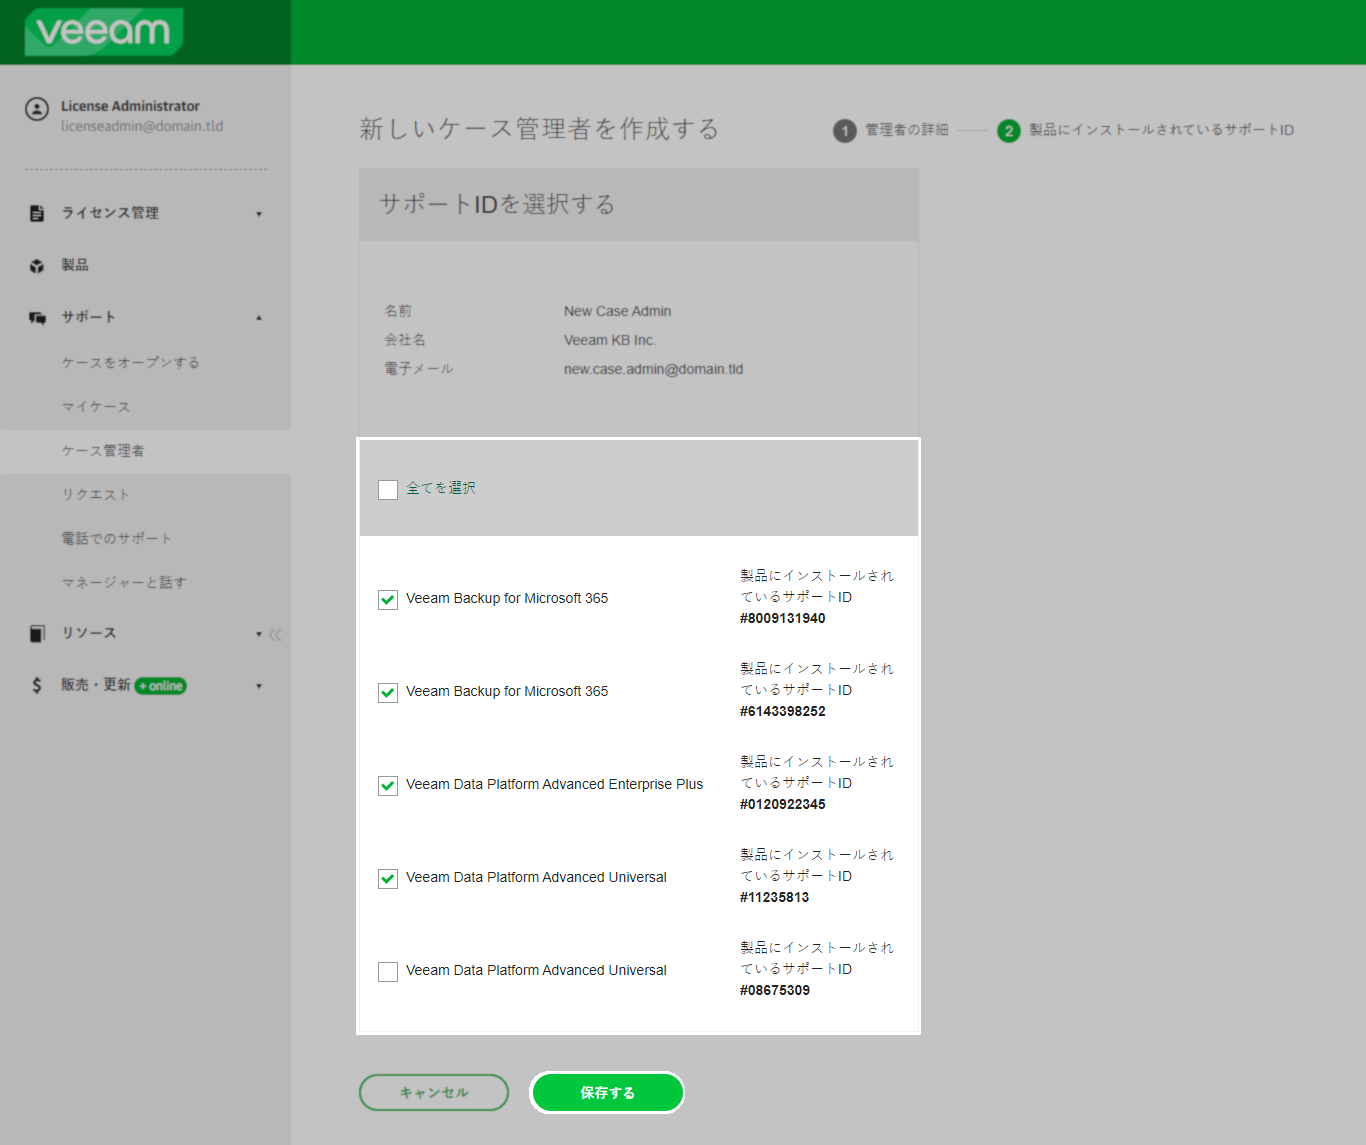Click the 保存する button

click(607, 1092)
